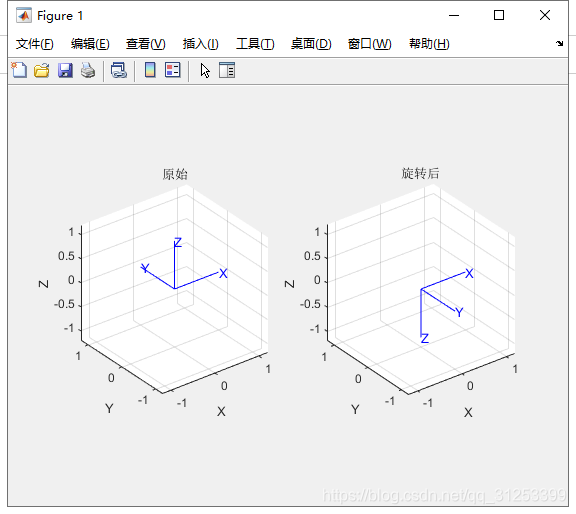This screenshot has height=514, width=576.
Task: Insert a colorbar with the toolbar icon
Action: coord(150,70)
